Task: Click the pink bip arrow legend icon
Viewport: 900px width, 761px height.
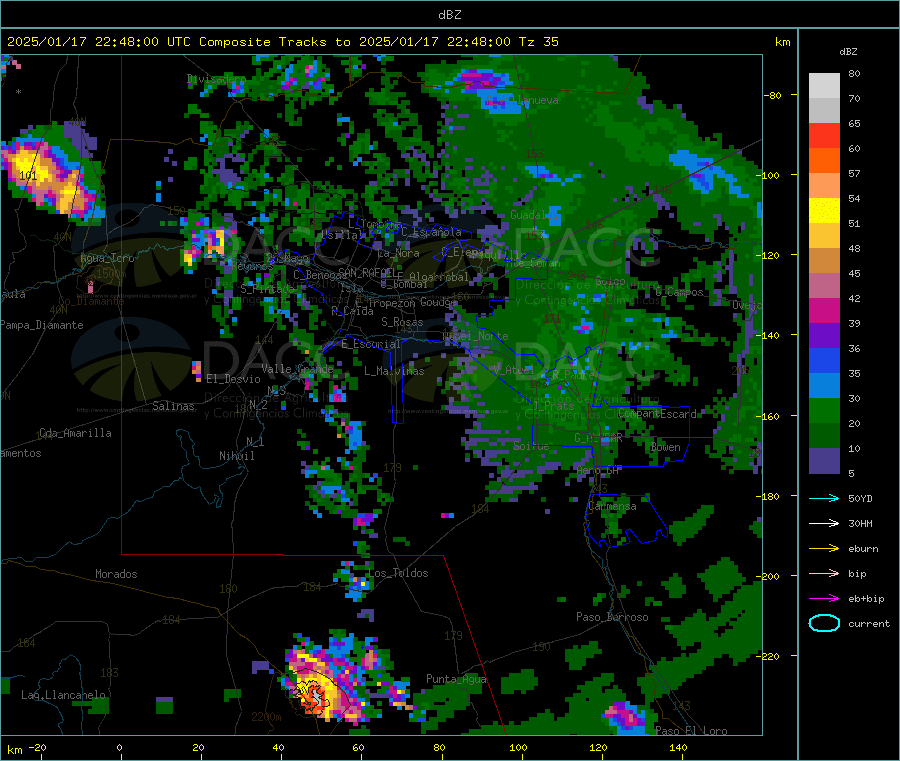Action: click(824, 573)
